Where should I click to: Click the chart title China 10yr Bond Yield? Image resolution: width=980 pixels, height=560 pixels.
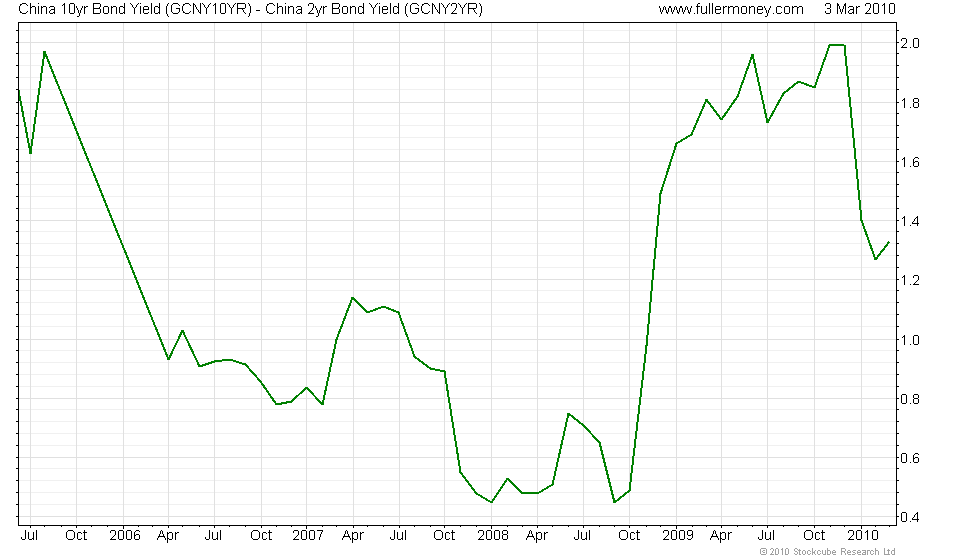tap(250, 9)
